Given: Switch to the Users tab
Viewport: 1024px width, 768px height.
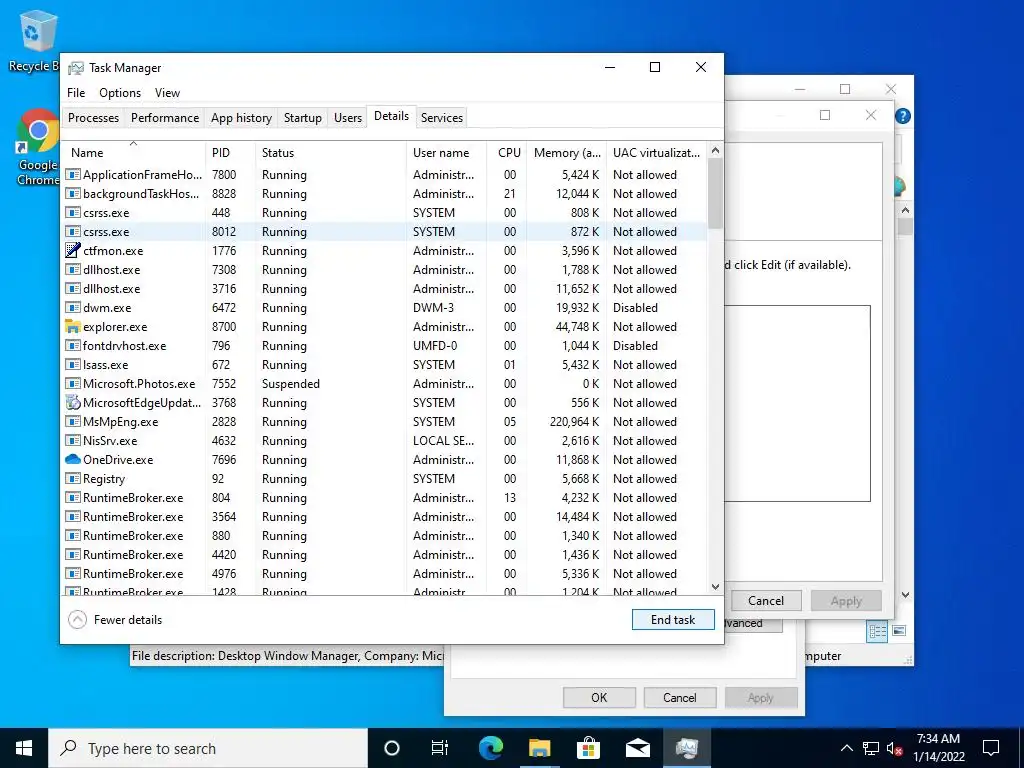Looking at the screenshot, I should [347, 118].
